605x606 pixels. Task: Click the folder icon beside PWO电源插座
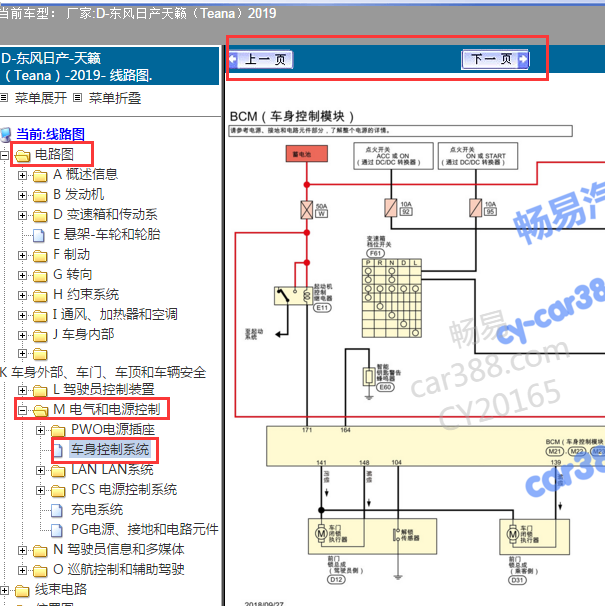[x=58, y=431]
